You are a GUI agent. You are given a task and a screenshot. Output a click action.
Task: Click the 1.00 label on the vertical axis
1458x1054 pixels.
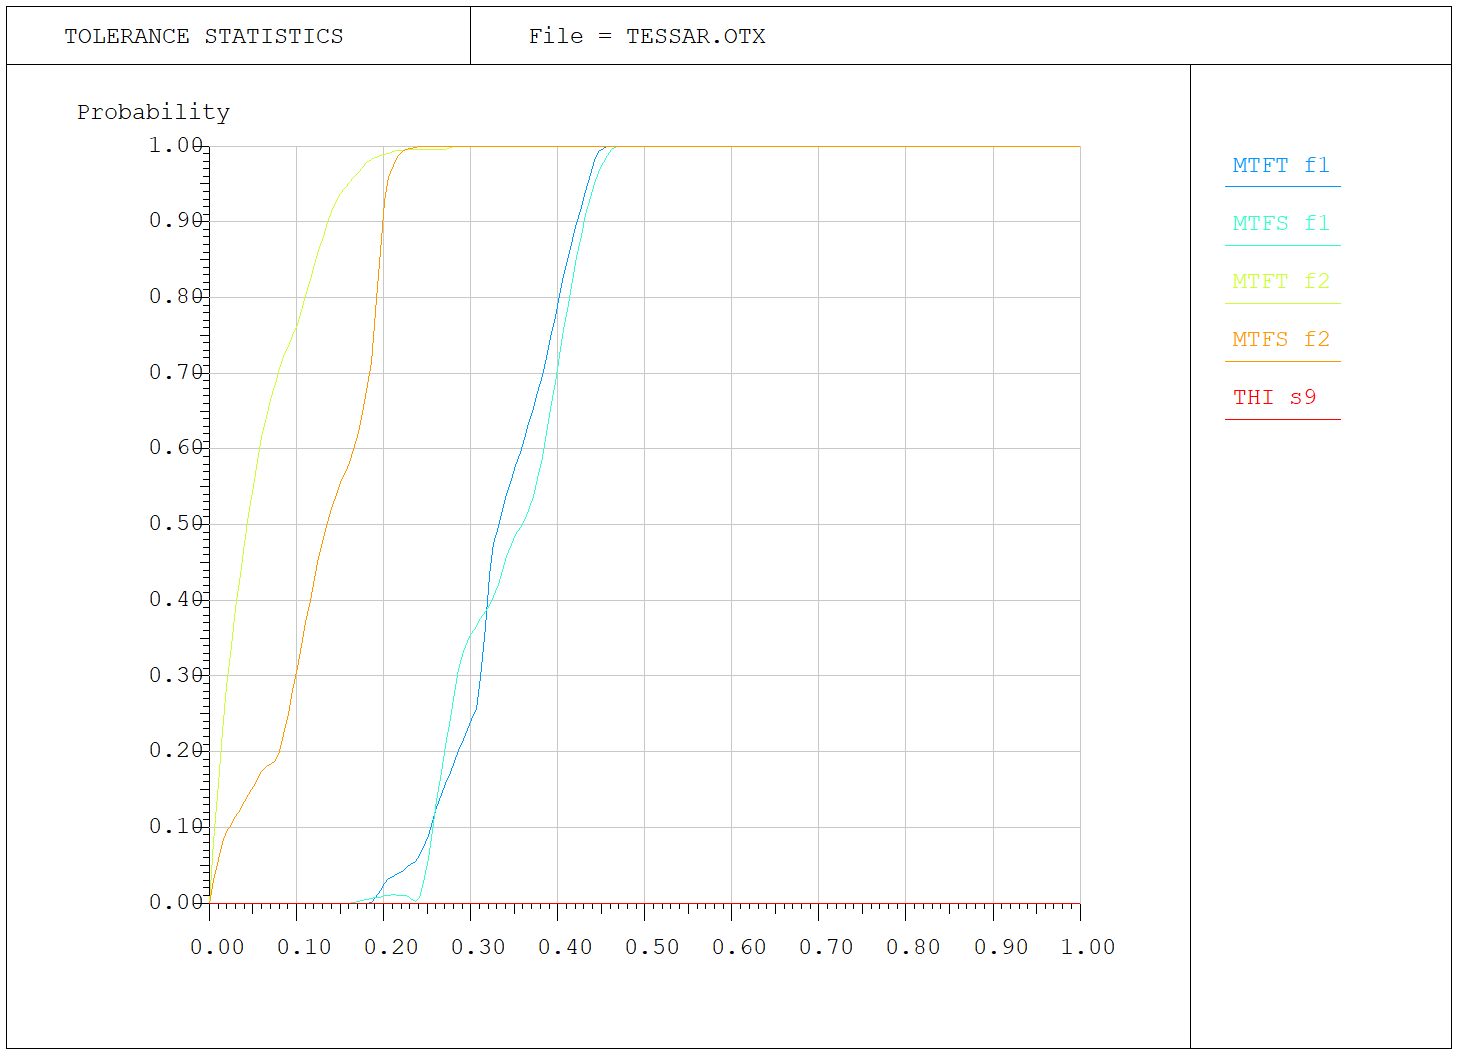(176, 146)
